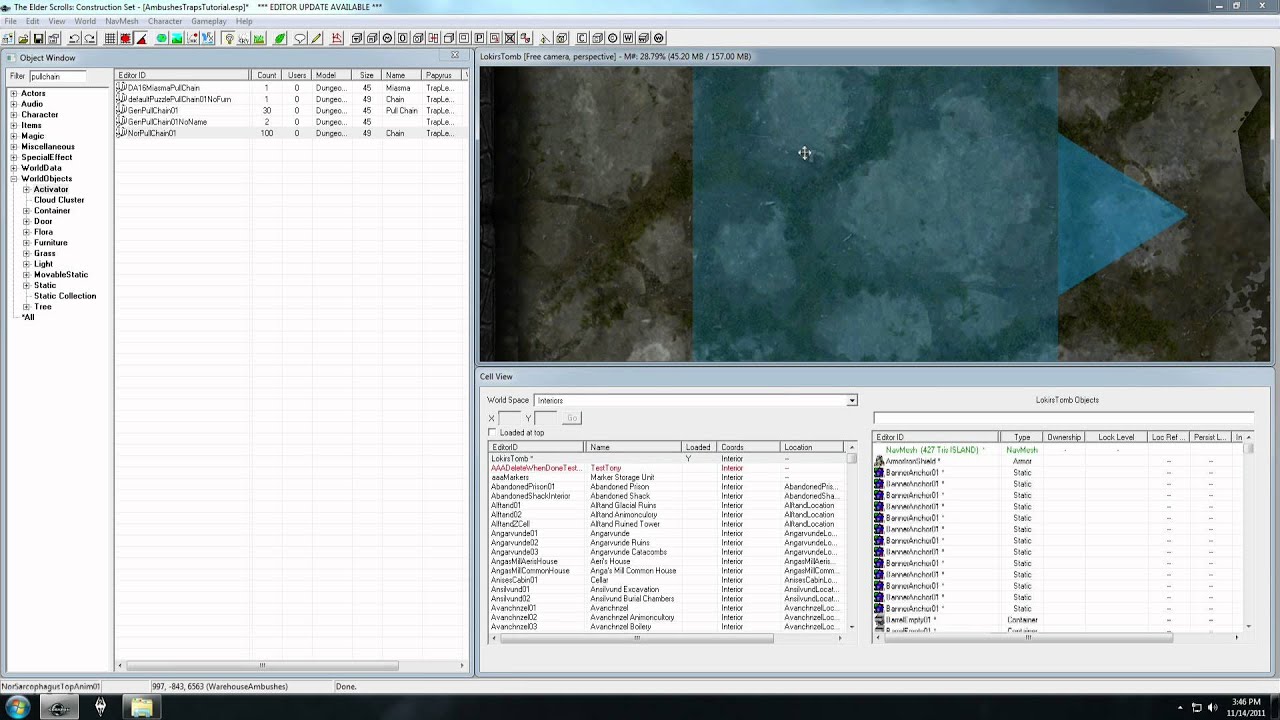Close the Object Window with its X
1280x720 pixels.
pos(455,55)
